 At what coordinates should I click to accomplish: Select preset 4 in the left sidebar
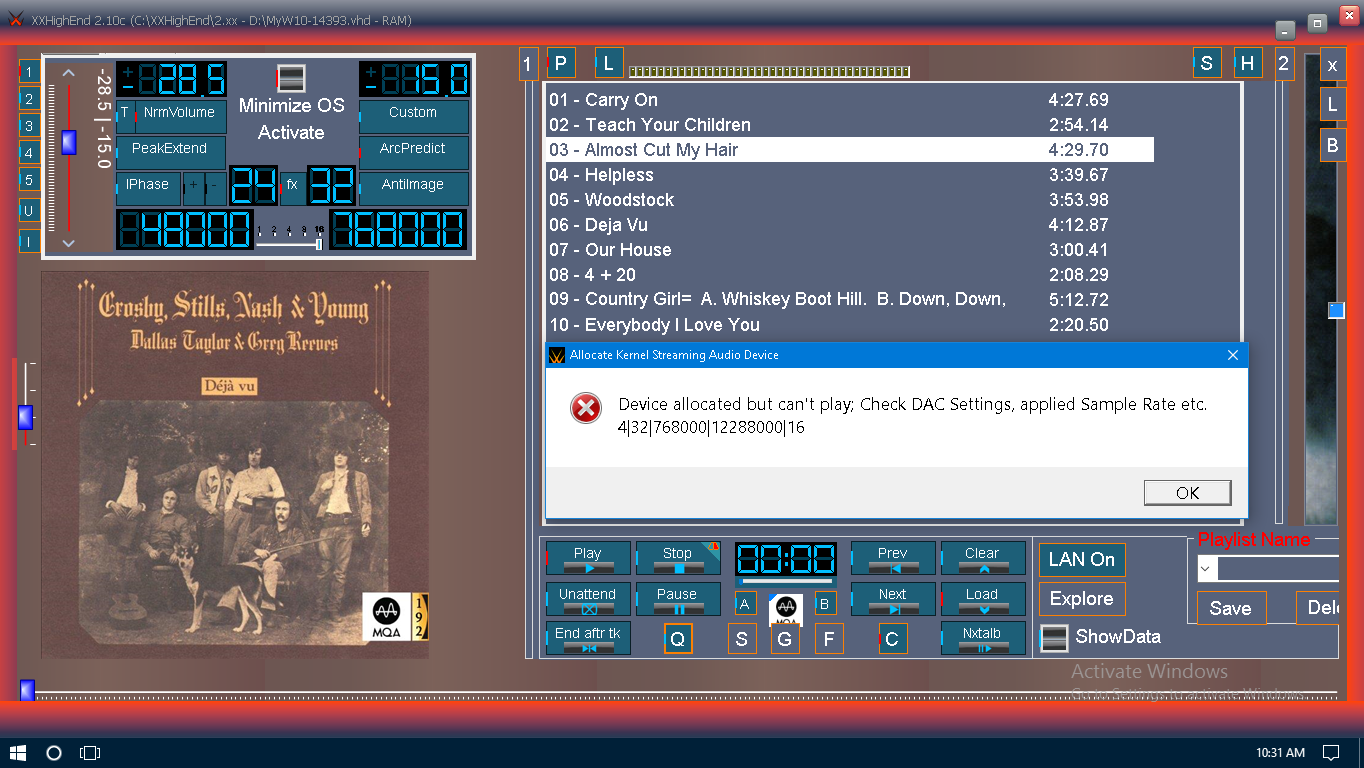[x=30, y=153]
